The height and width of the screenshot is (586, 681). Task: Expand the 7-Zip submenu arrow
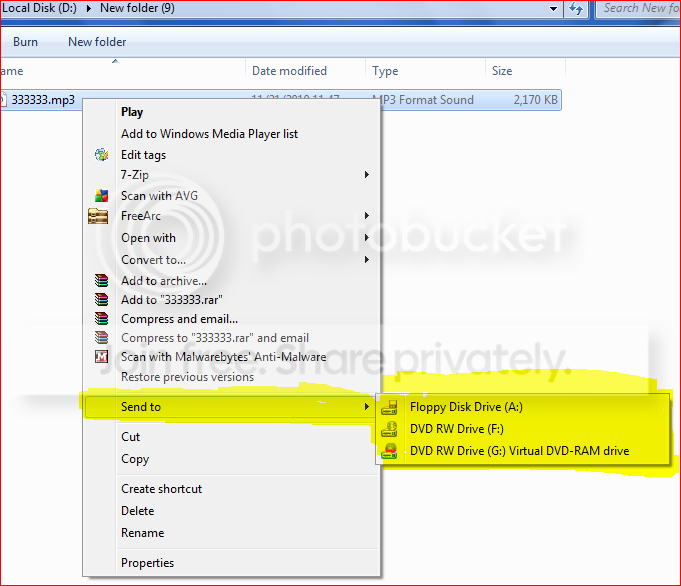pyautogui.click(x=367, y=175)
